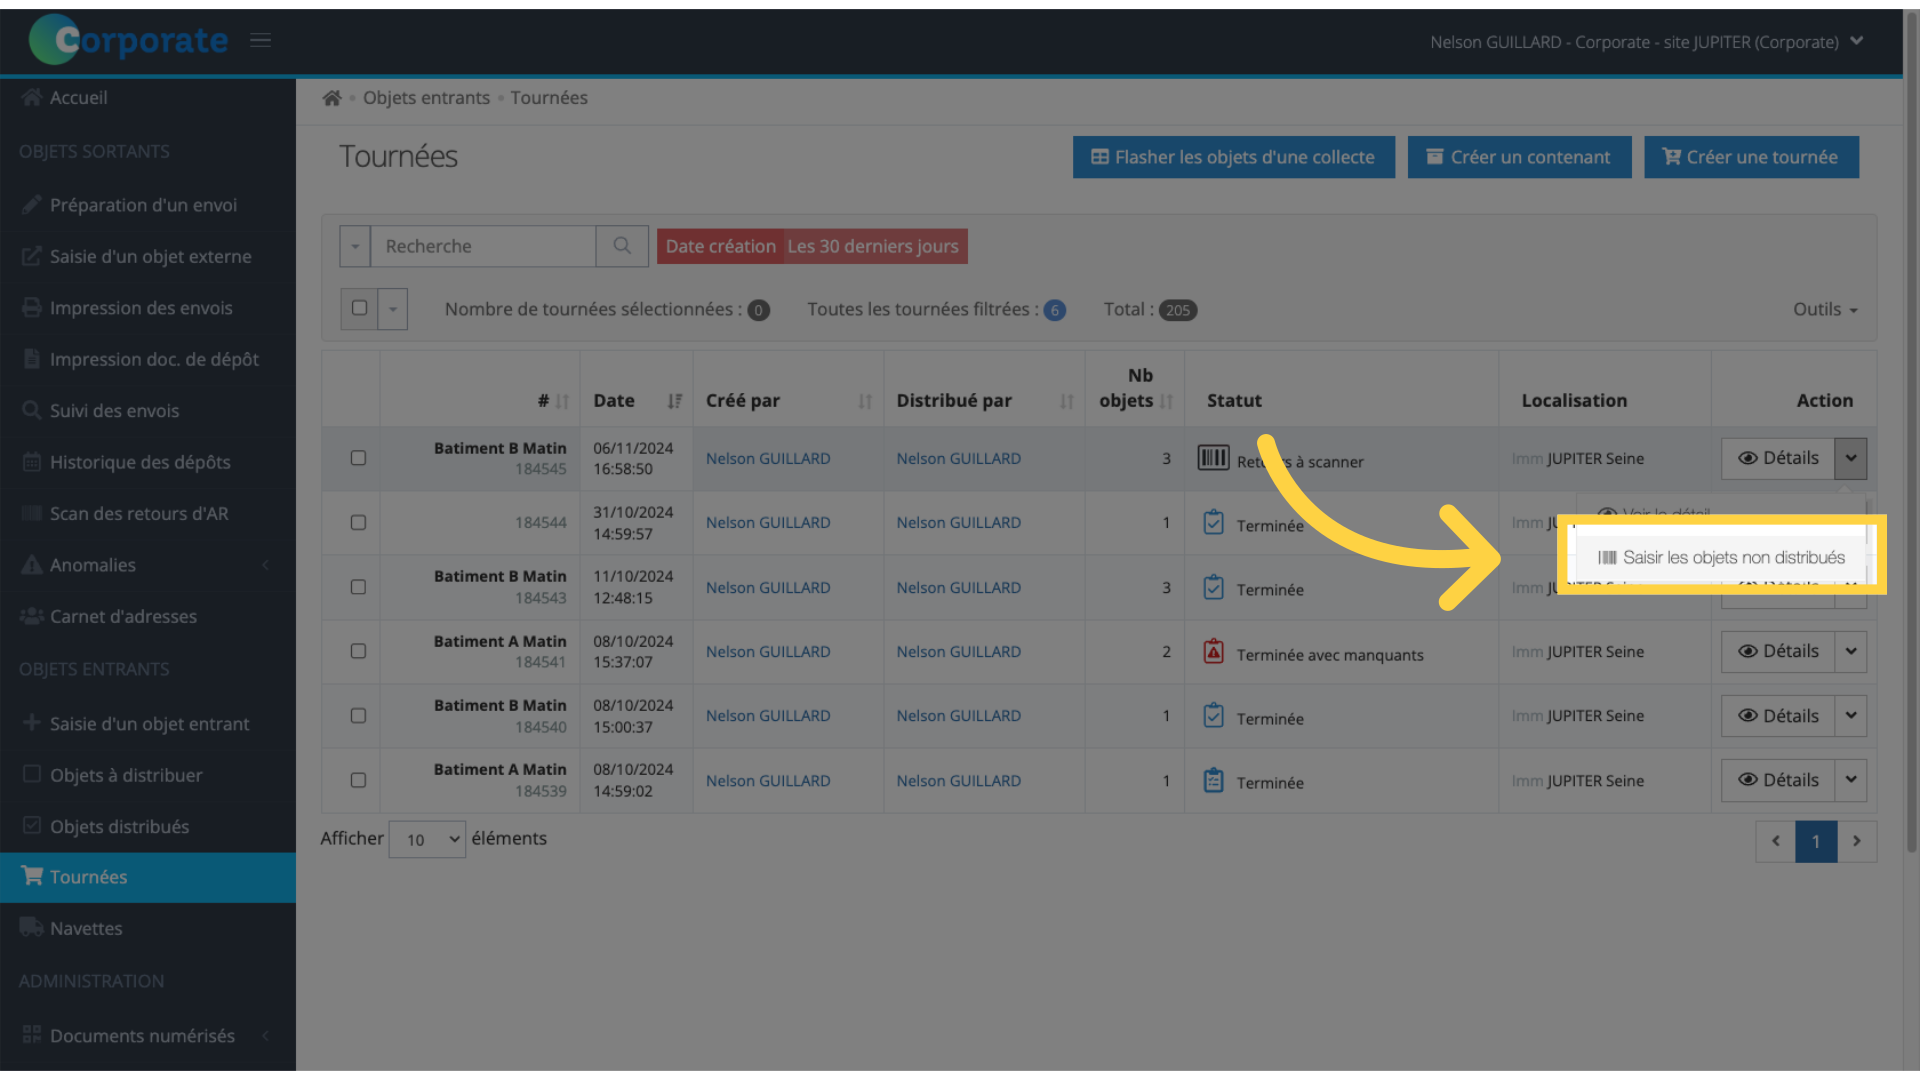Check the row for tournée 184541
The width and height of the screenshot is (1920, 1080).
point(358,651)
